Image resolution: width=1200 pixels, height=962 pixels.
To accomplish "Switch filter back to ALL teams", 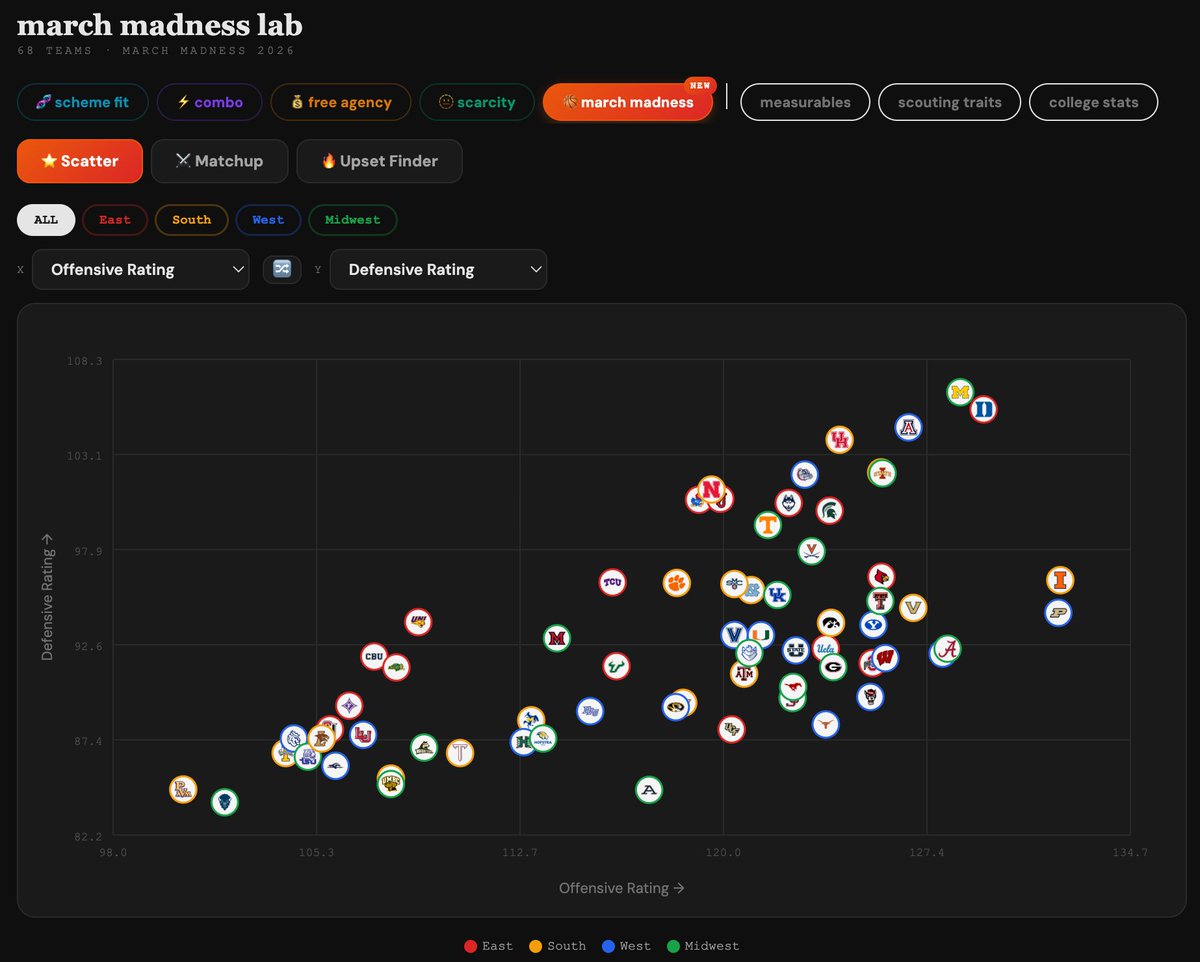I will pyautogui.click(x=46, y=220).
